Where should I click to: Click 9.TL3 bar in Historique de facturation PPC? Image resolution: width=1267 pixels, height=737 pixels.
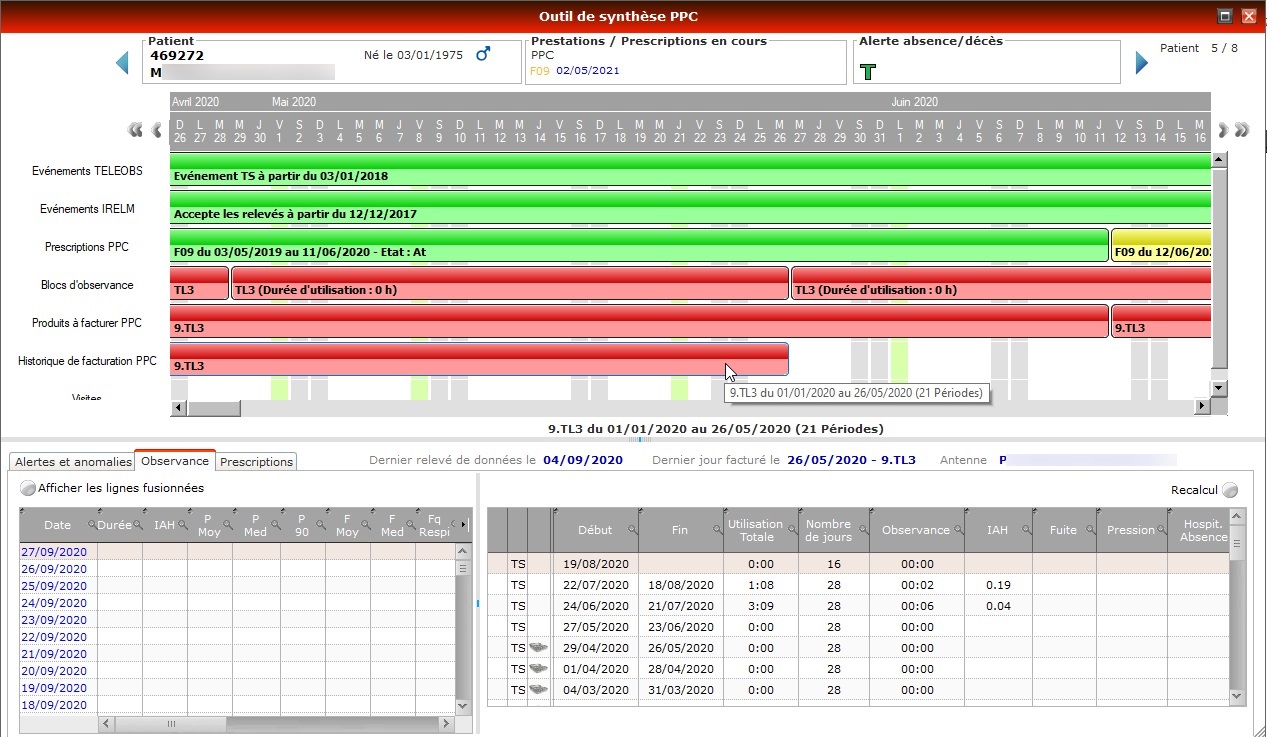479,359
